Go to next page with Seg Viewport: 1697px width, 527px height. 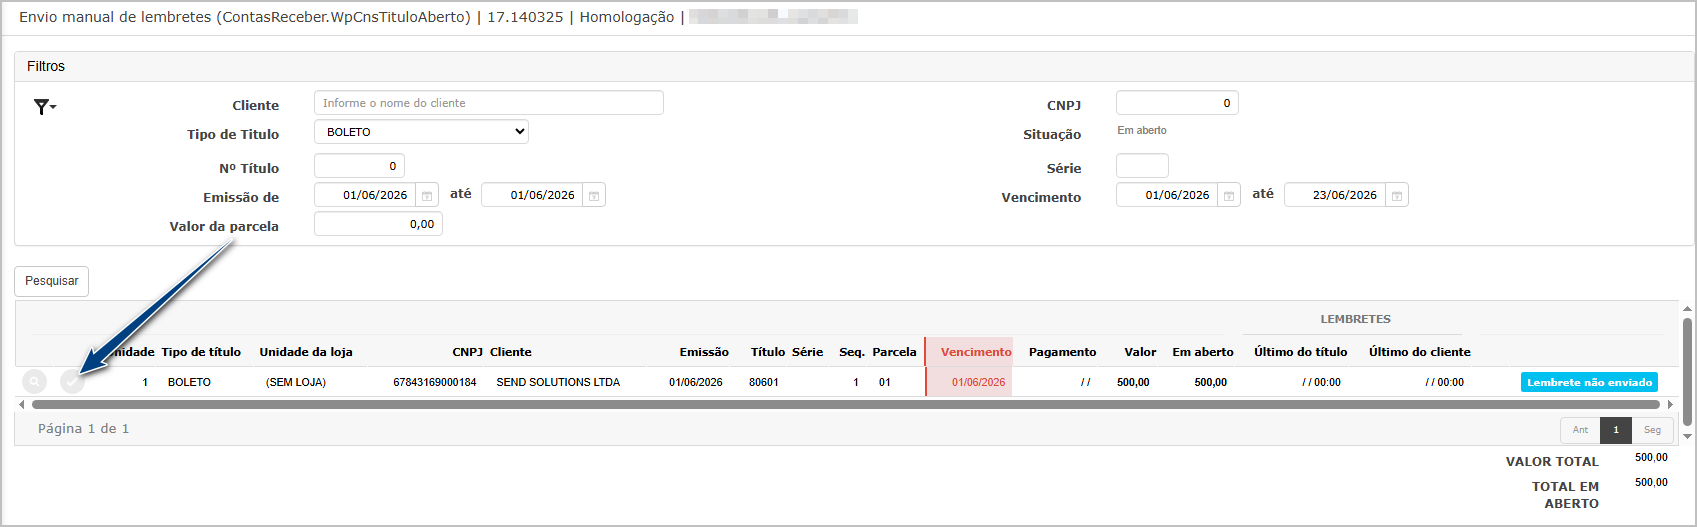tap(1652, 430)
